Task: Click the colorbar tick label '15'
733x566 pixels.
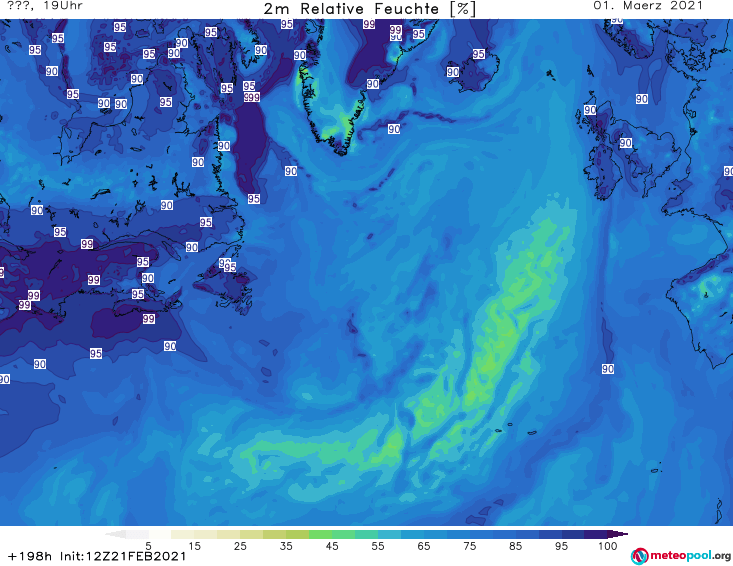Action: tap(194, 546)
